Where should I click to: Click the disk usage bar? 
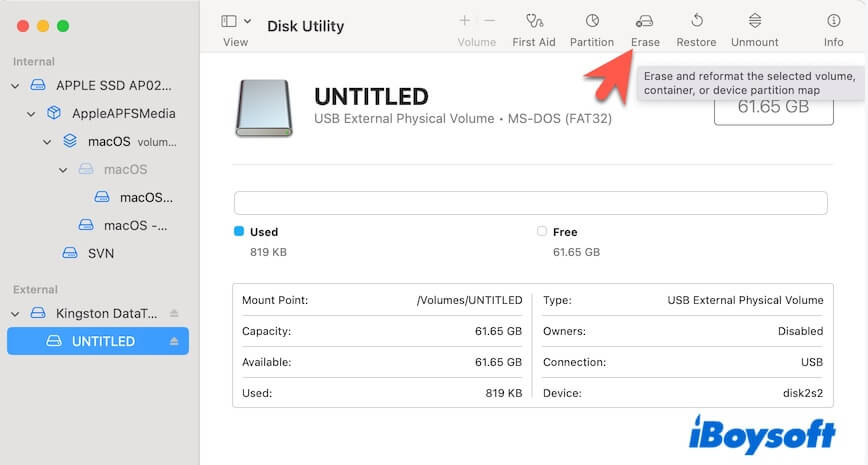(x=530, y=203)
